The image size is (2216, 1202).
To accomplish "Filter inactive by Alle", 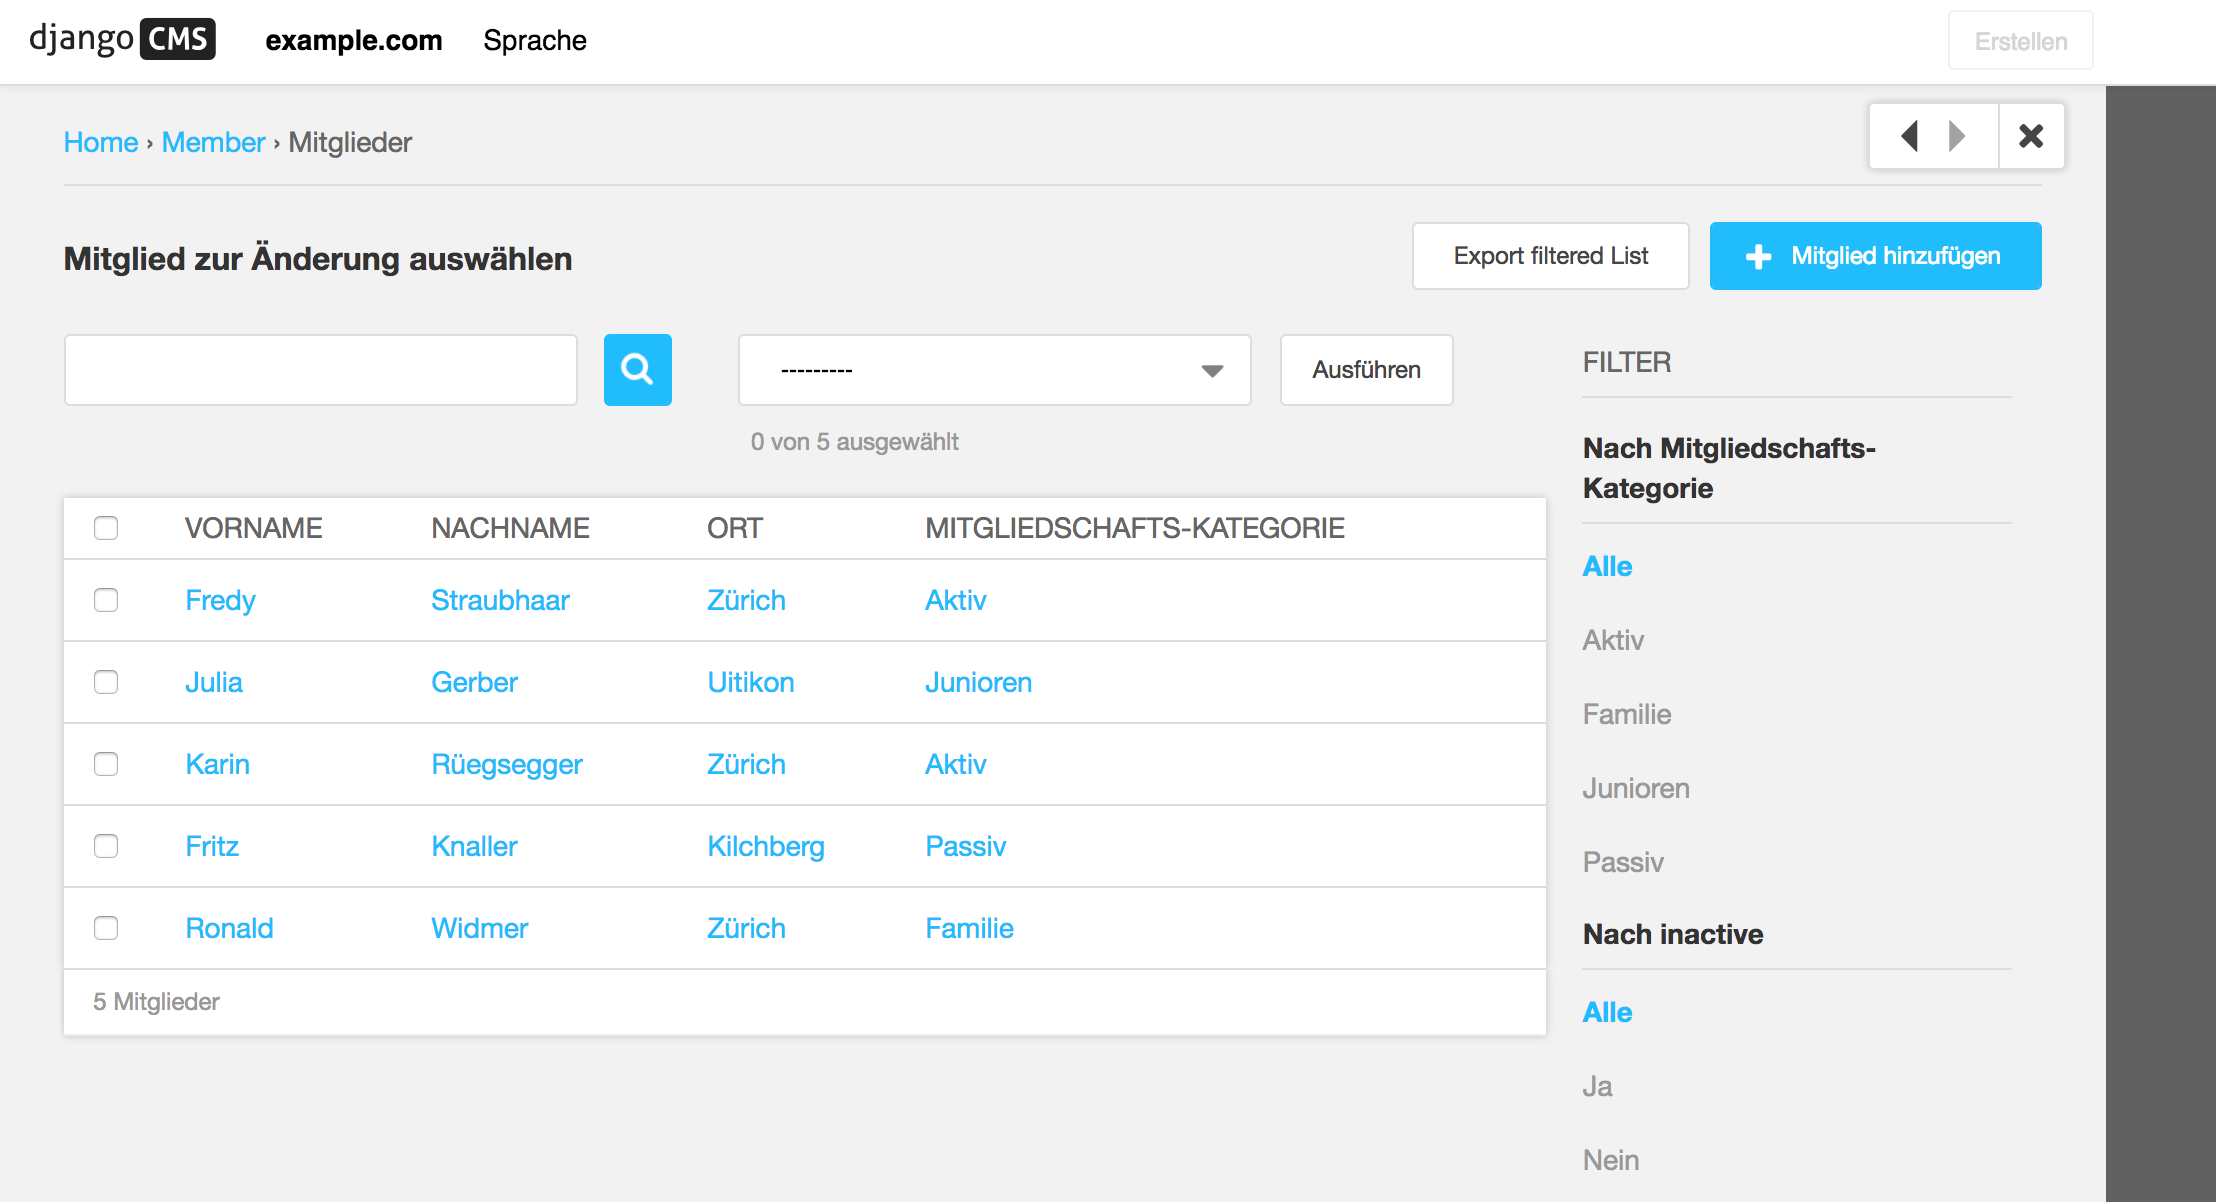I will 1608,1012.
